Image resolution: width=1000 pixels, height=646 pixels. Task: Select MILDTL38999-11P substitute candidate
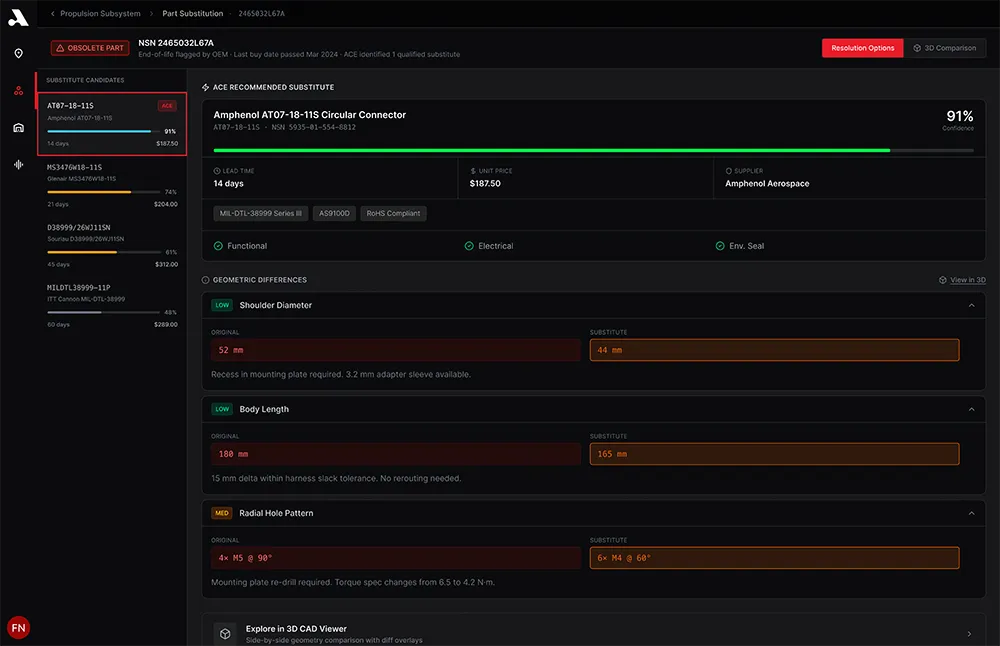(x=112, y=306)
